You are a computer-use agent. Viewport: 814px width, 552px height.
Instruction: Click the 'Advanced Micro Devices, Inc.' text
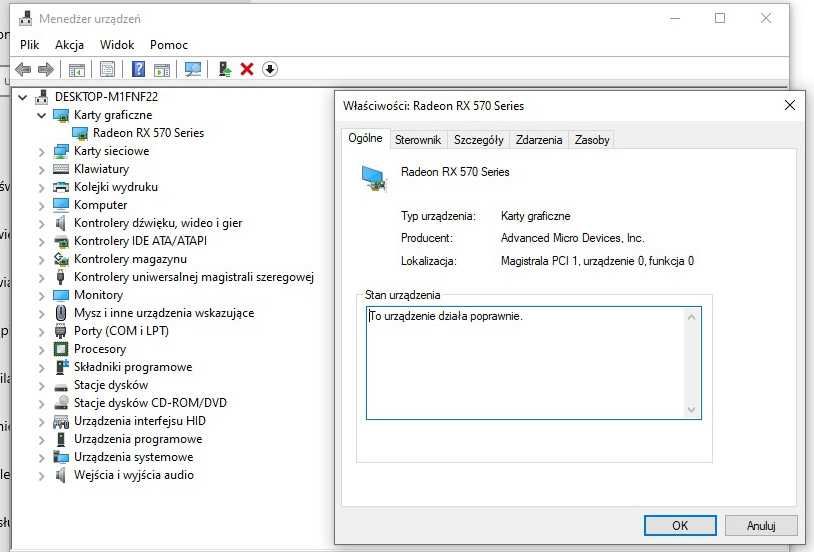coord(572,238)
